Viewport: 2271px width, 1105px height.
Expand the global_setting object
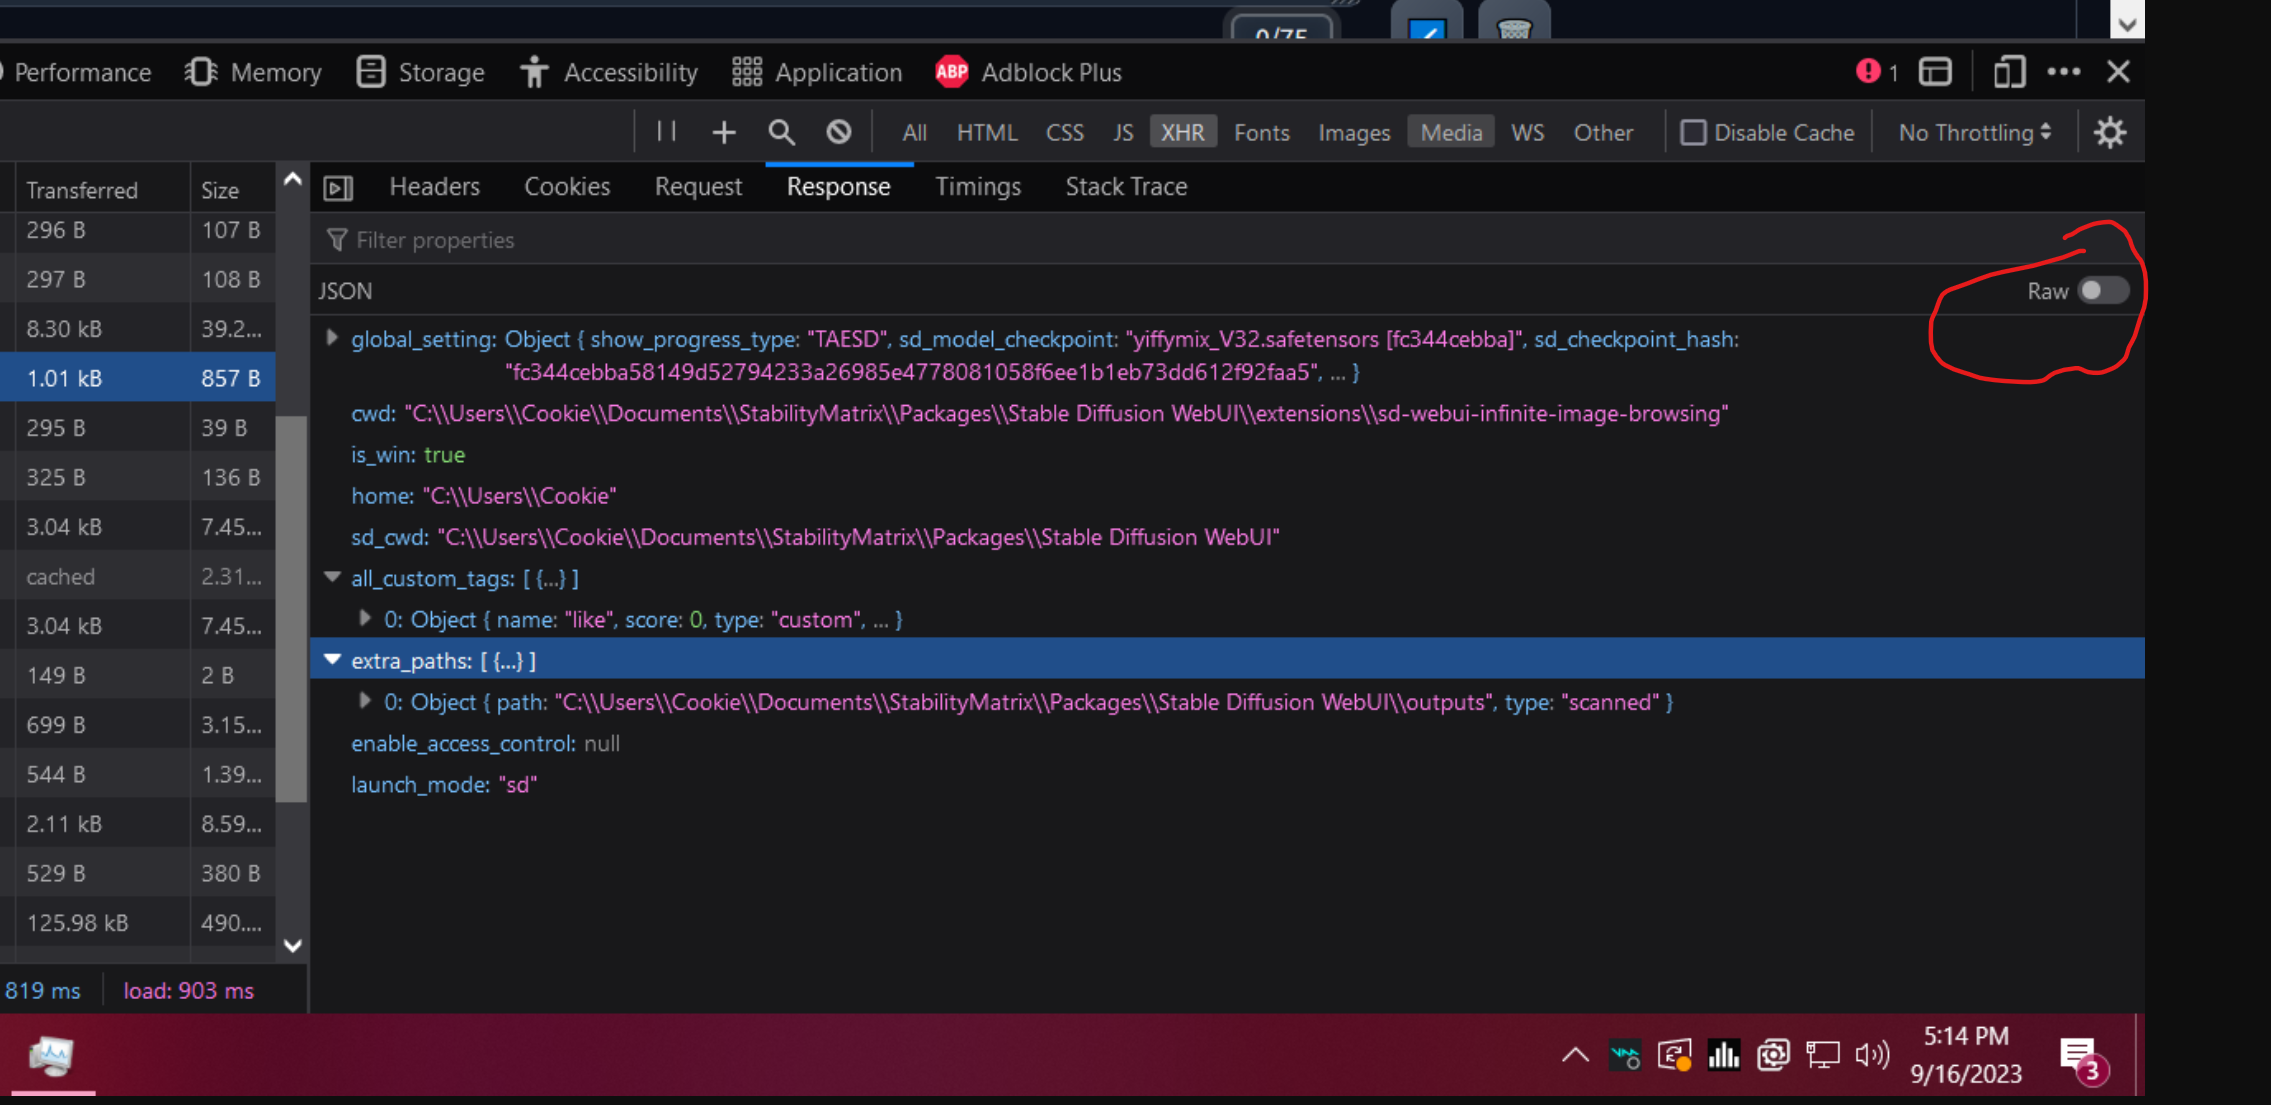pyautogui.click(x=332, y=338)
